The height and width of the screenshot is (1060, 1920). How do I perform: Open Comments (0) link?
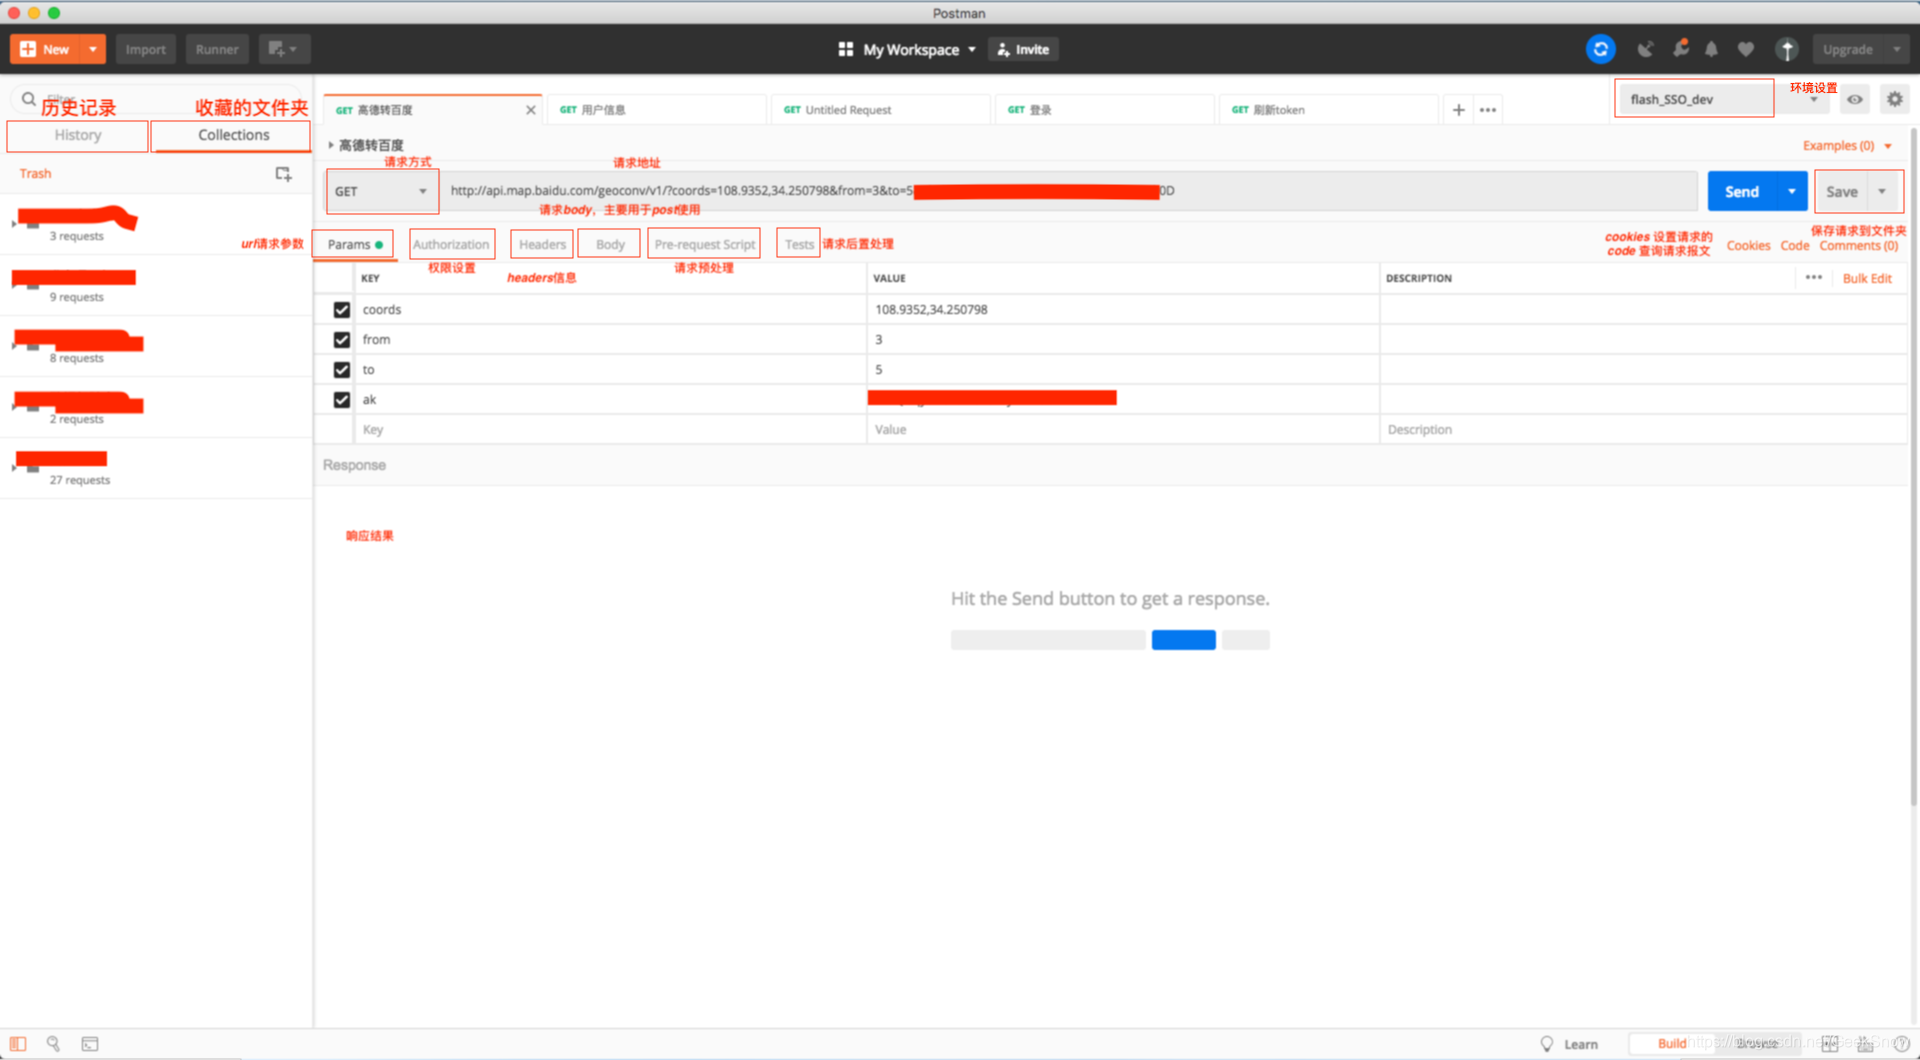pyautogui.click(x=1859, y=246)
